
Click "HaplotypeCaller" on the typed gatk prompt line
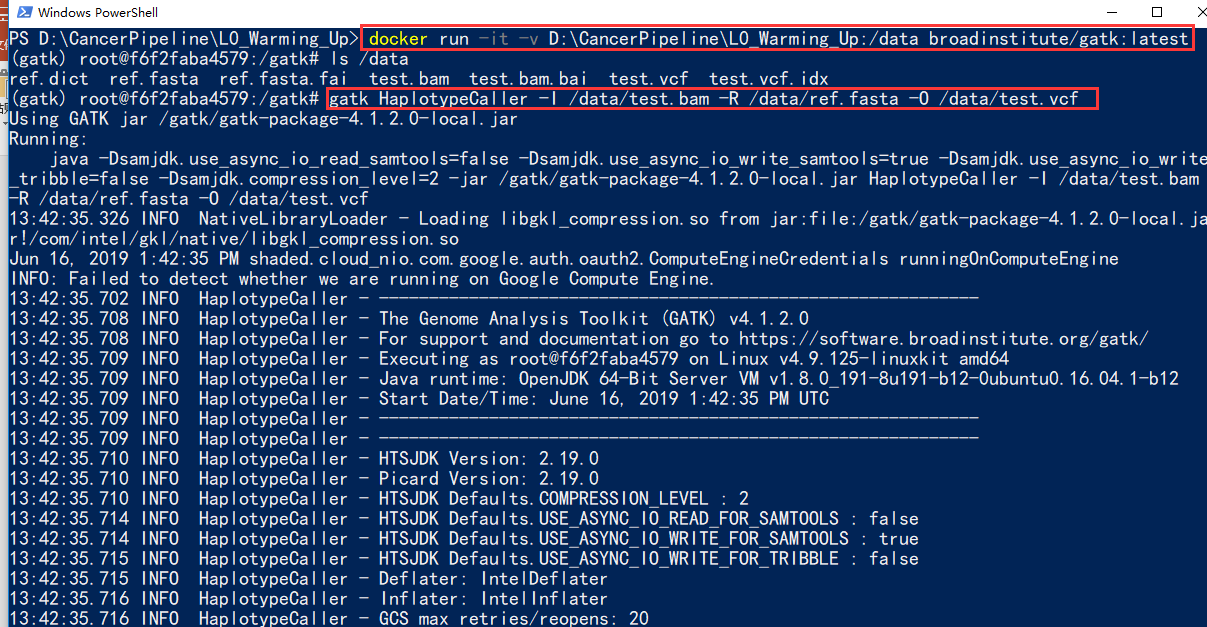pyautogui.click(x=453, y=99)
